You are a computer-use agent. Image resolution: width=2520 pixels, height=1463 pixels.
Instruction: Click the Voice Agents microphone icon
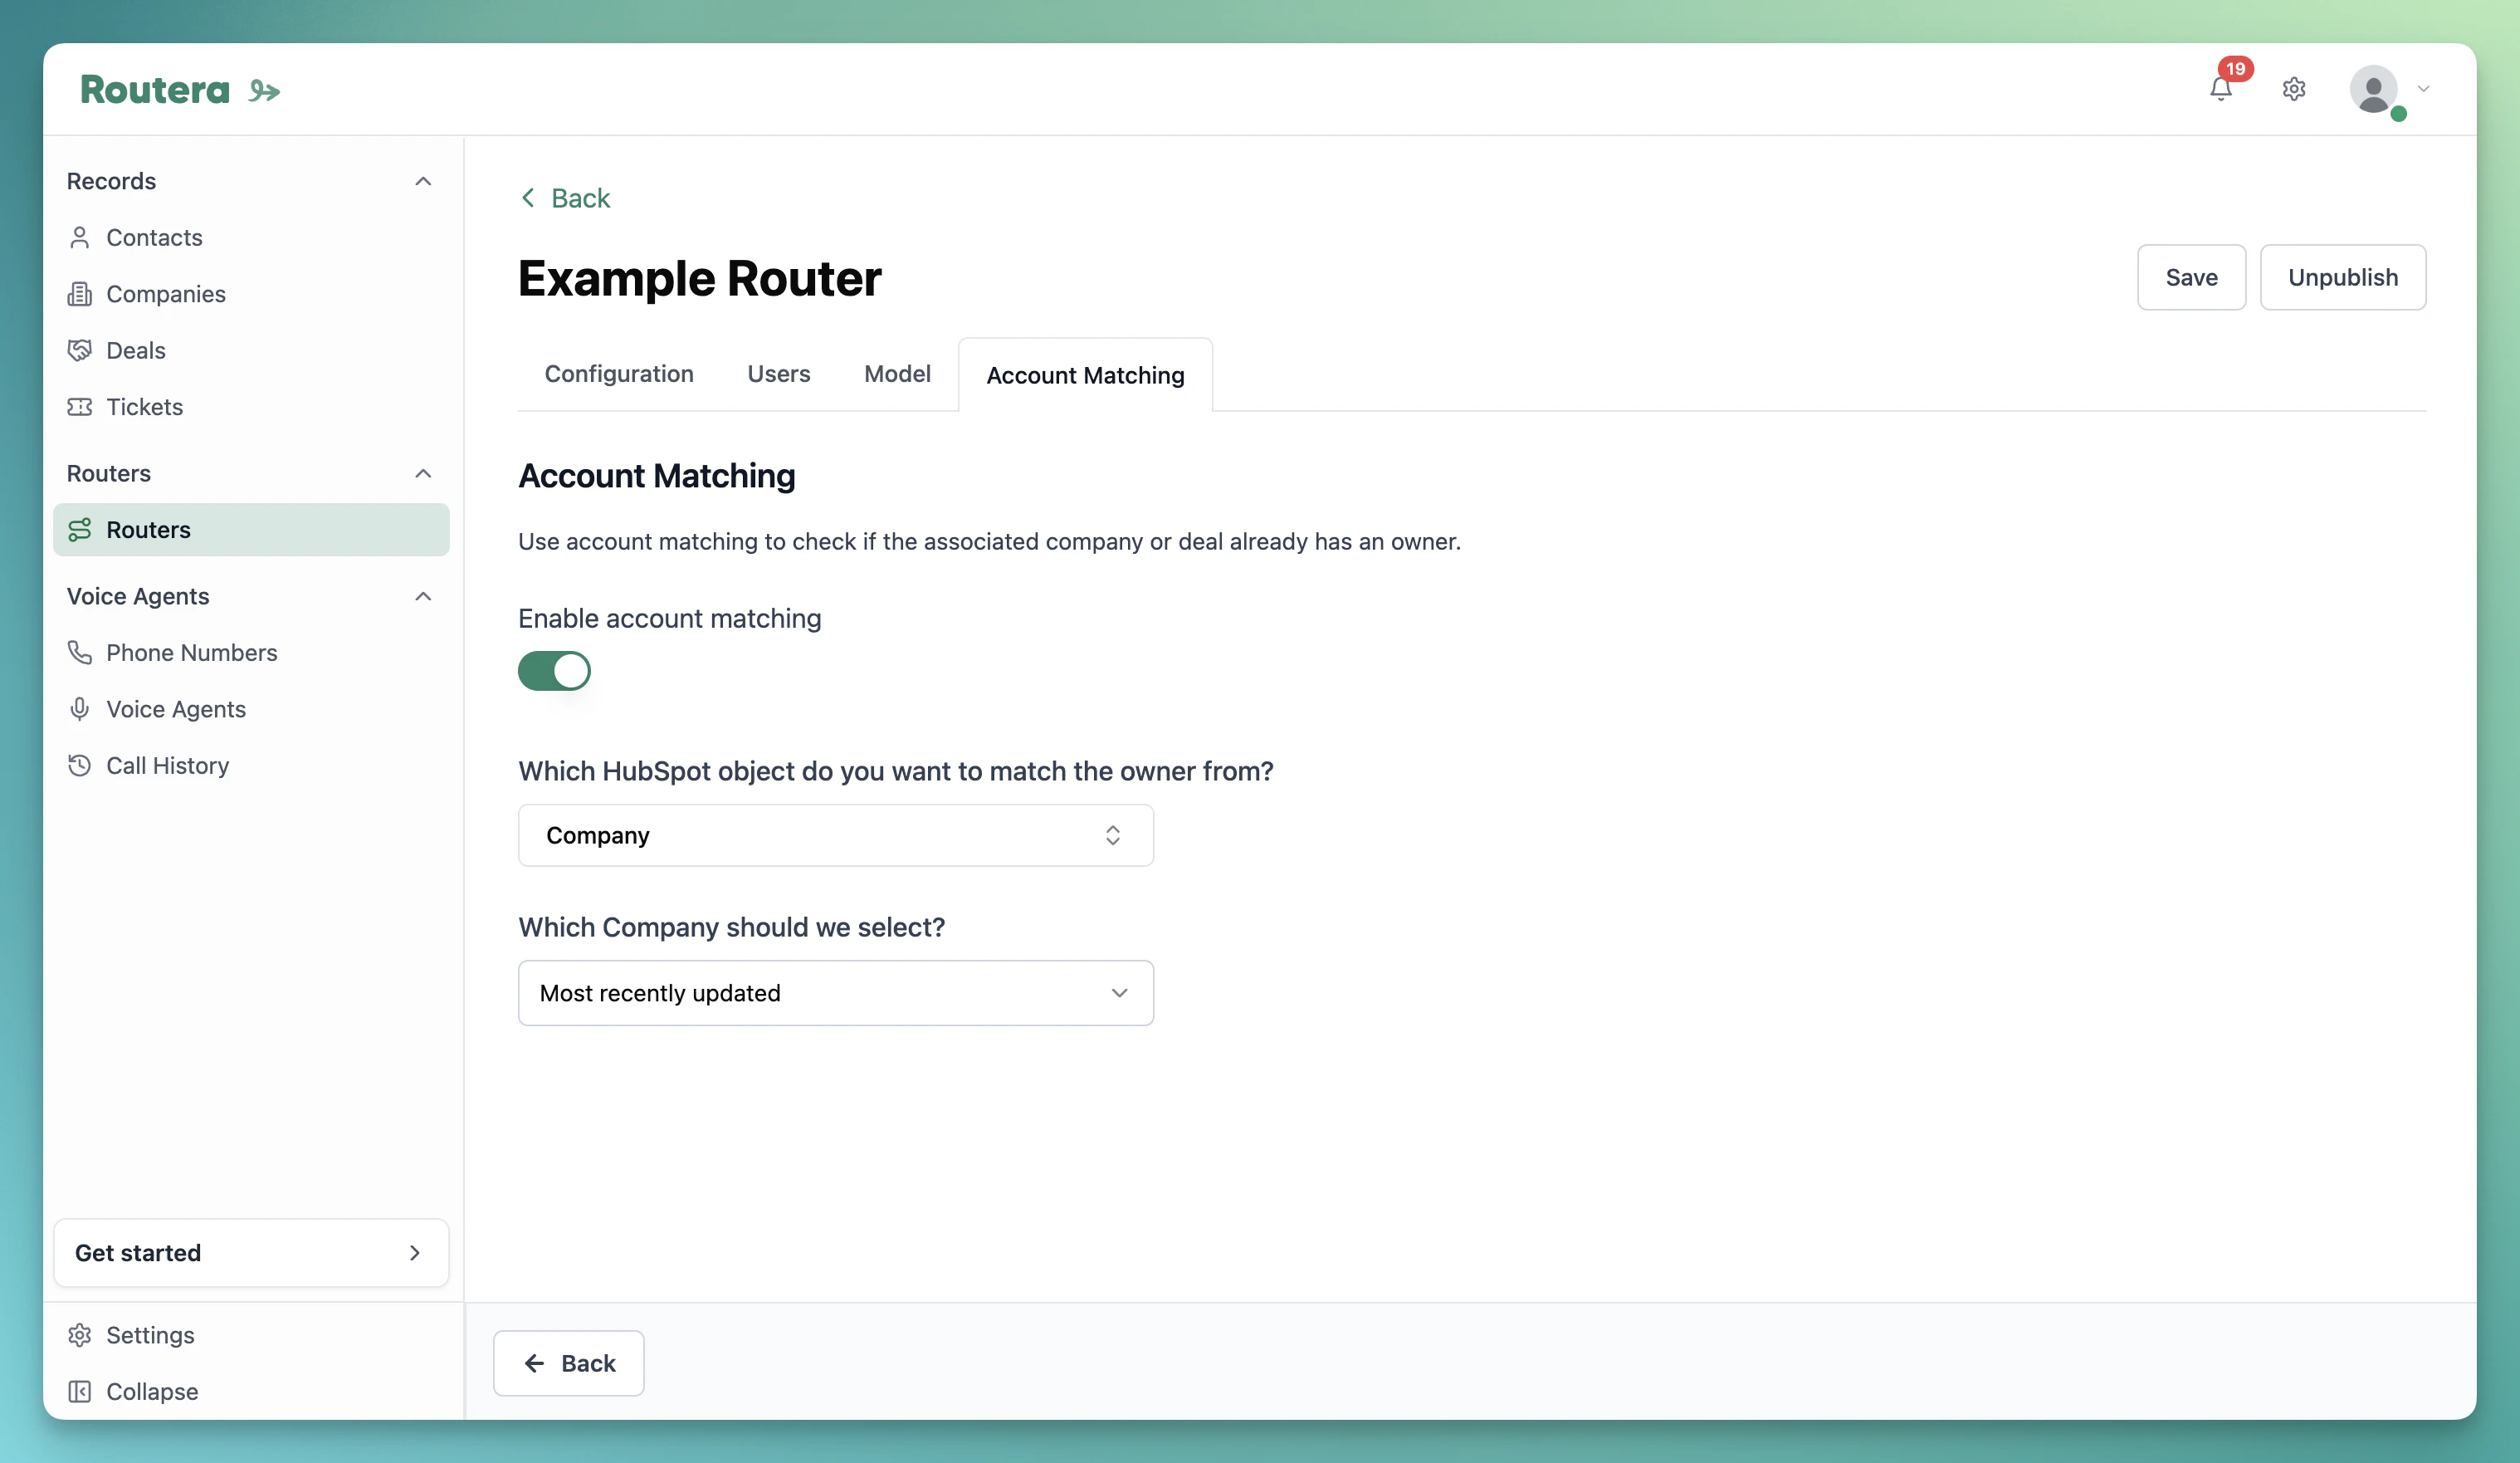point(80,709)
